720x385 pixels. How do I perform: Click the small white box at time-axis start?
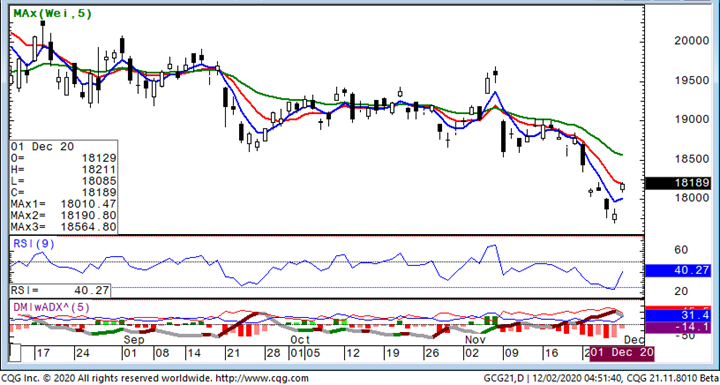tap(15, 353)
